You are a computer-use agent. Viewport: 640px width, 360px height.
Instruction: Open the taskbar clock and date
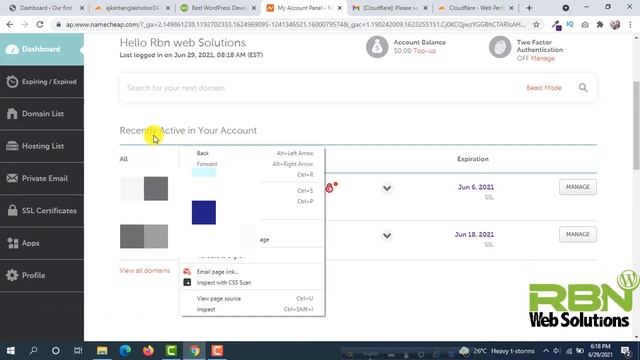tap(600, 351)
